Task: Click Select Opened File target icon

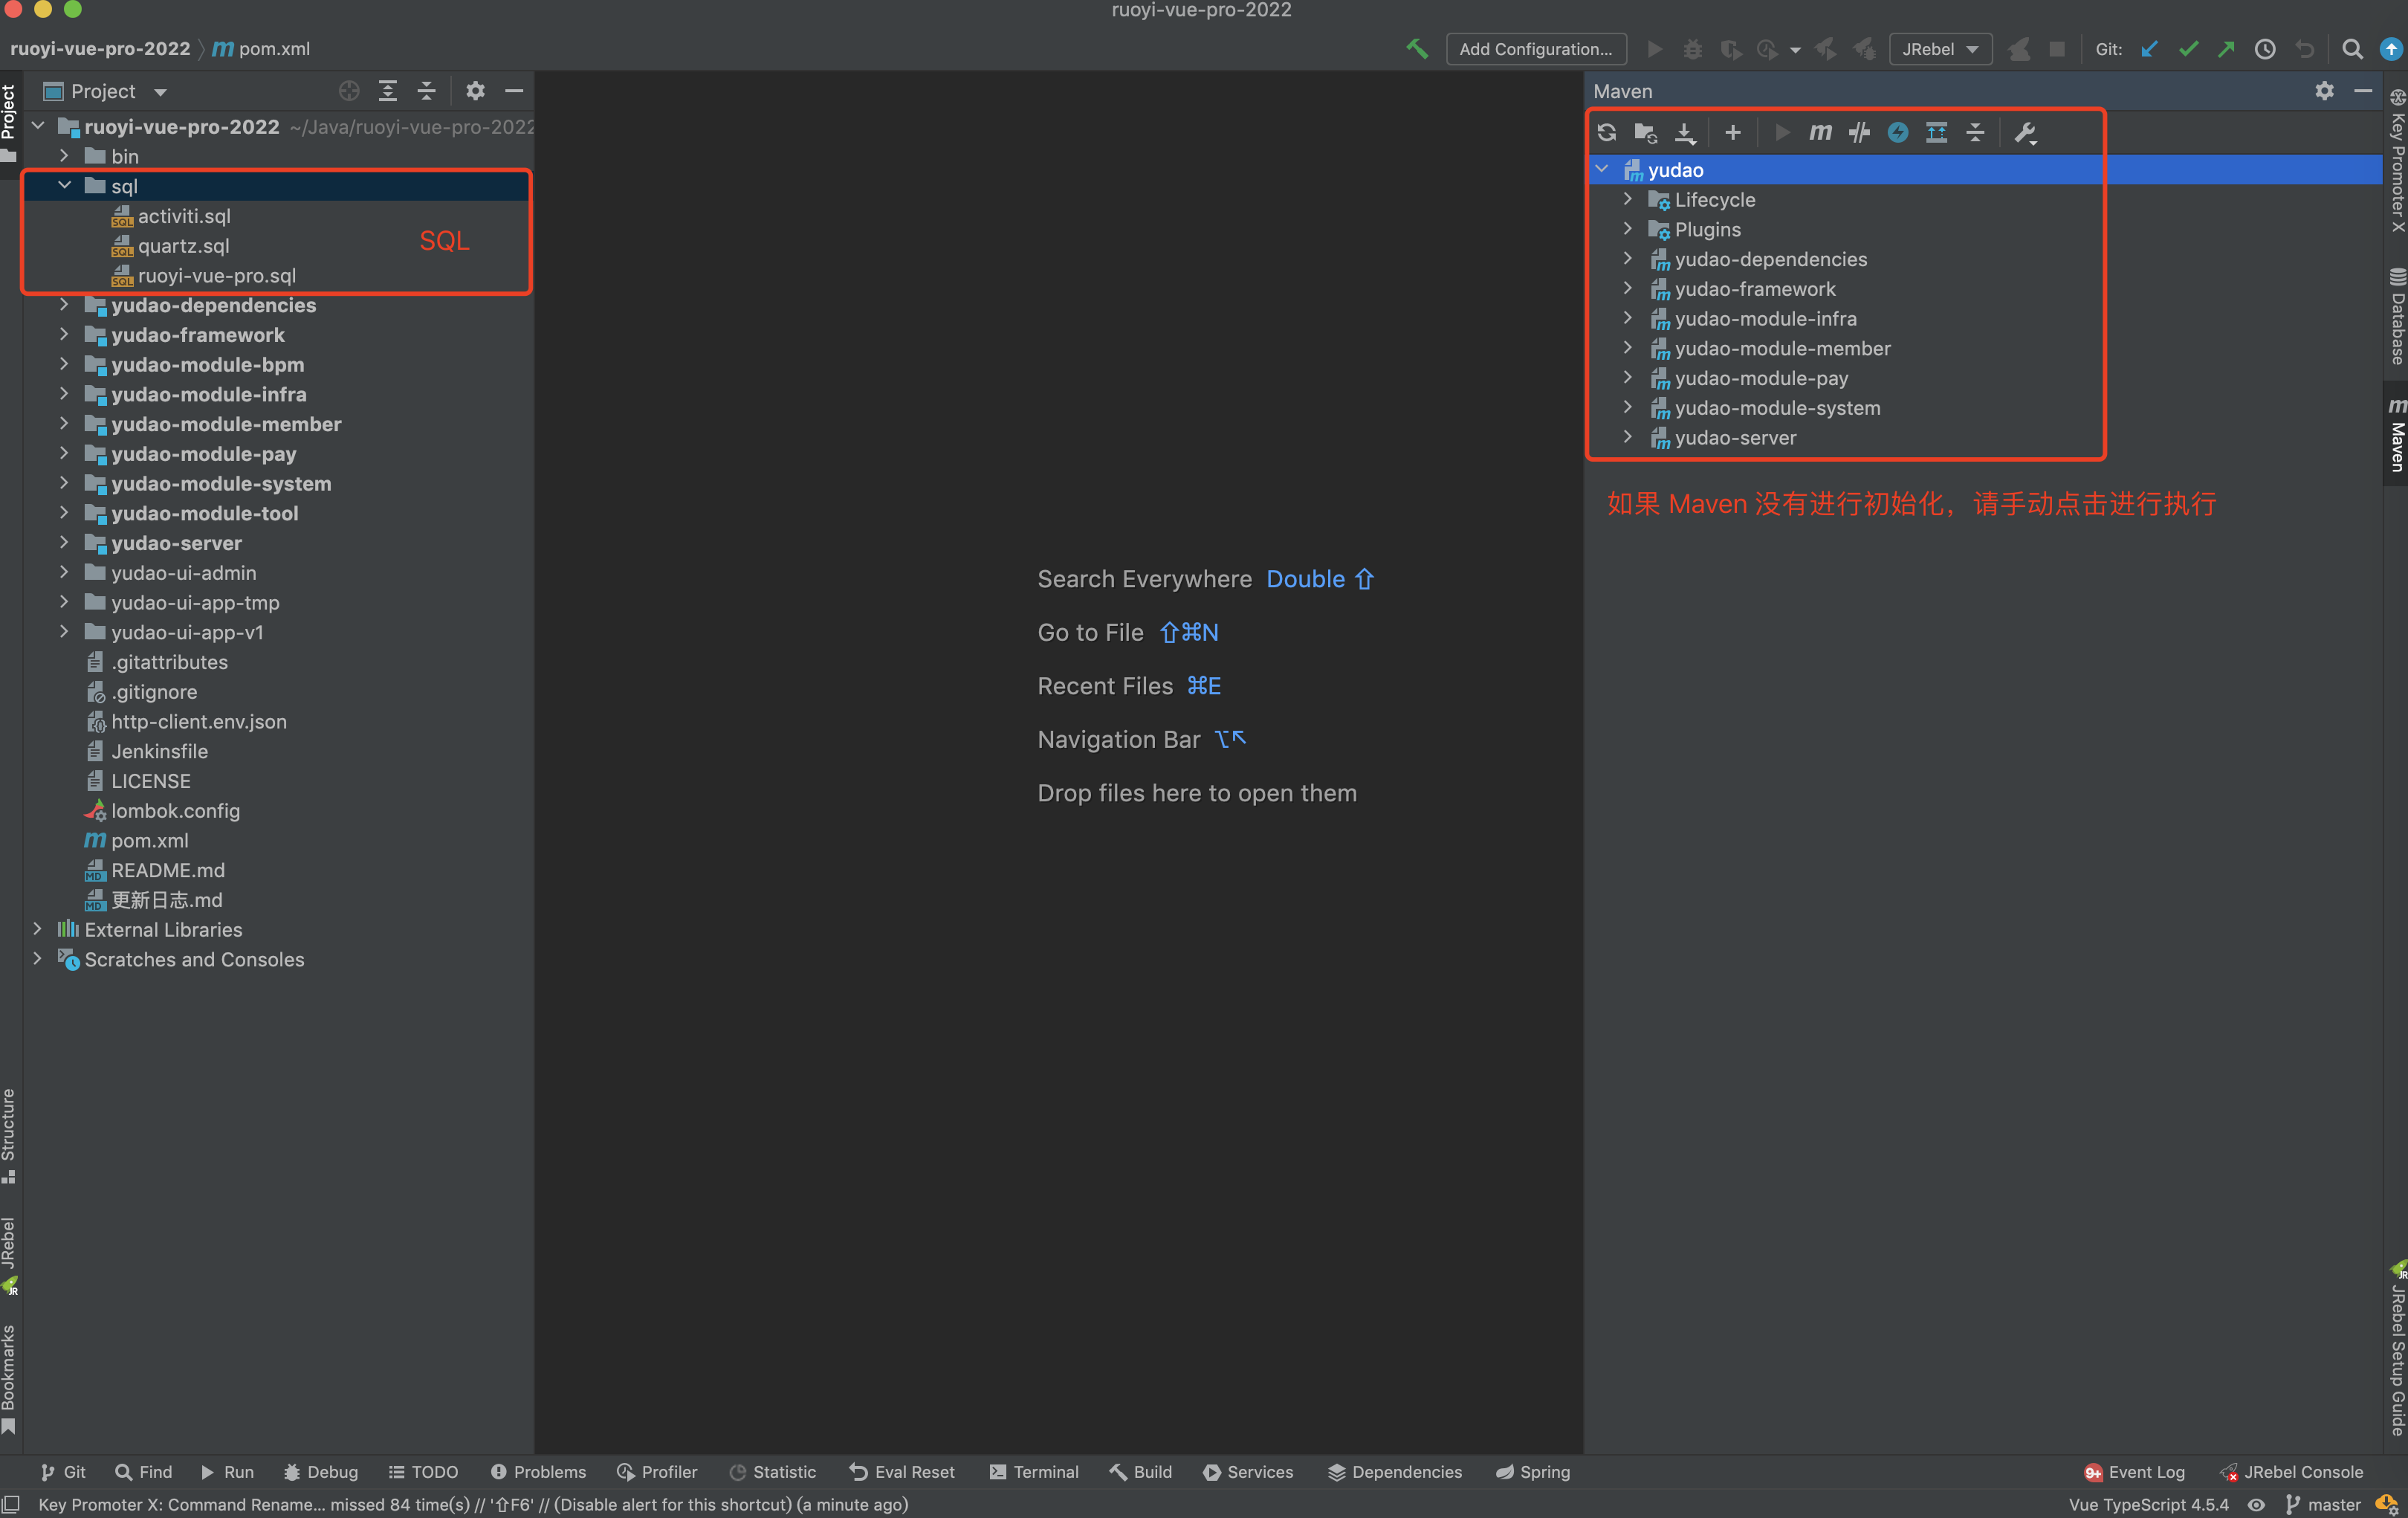Action: [x=349, y=91]
